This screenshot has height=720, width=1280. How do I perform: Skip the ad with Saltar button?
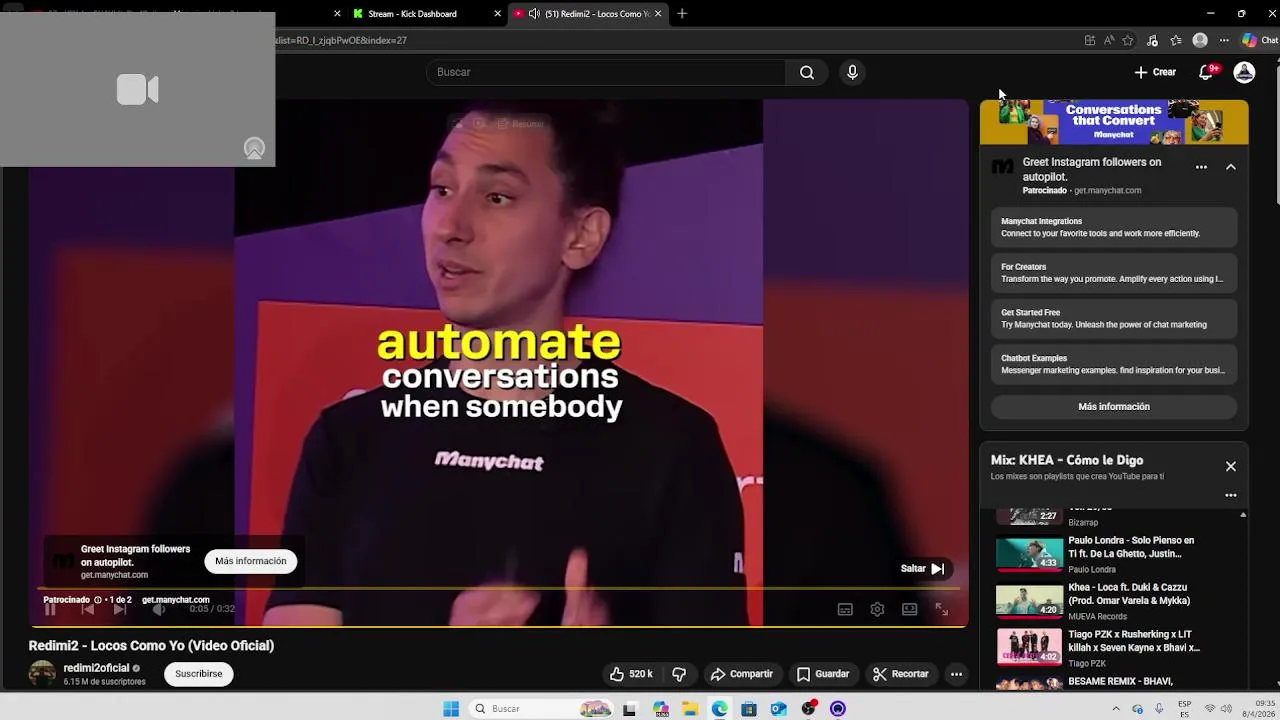923,568
